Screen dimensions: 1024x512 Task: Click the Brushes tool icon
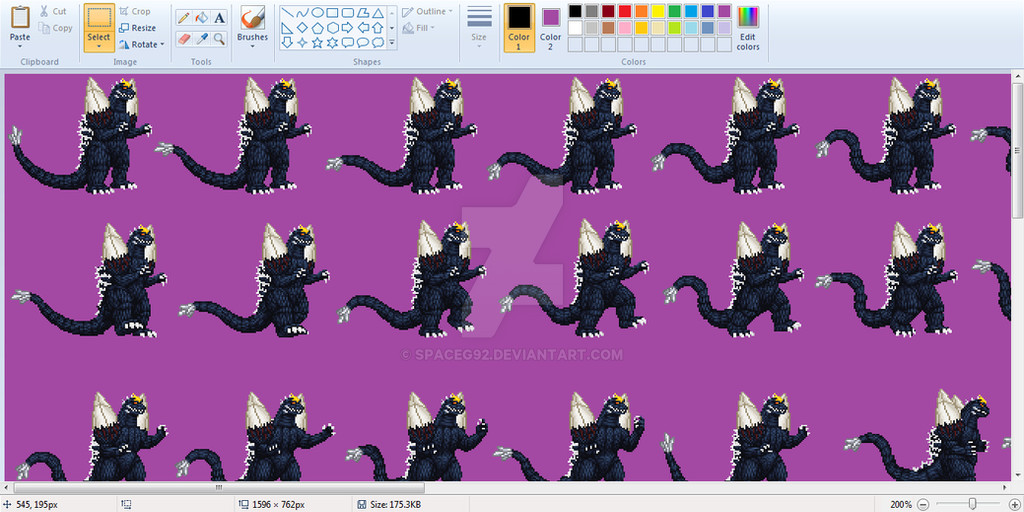(252, 18)
